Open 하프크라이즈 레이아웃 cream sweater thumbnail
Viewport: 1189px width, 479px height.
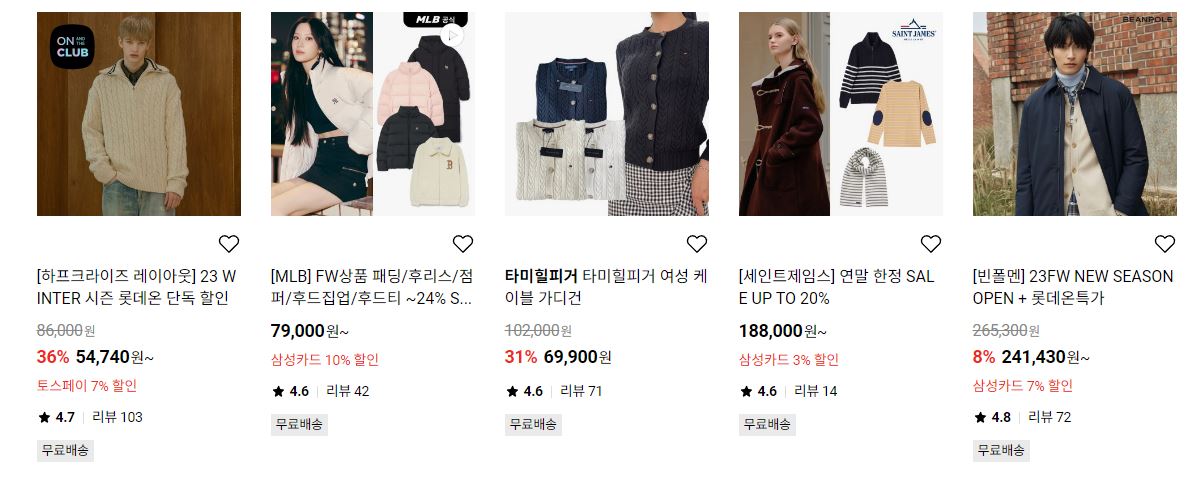(139, 114)
